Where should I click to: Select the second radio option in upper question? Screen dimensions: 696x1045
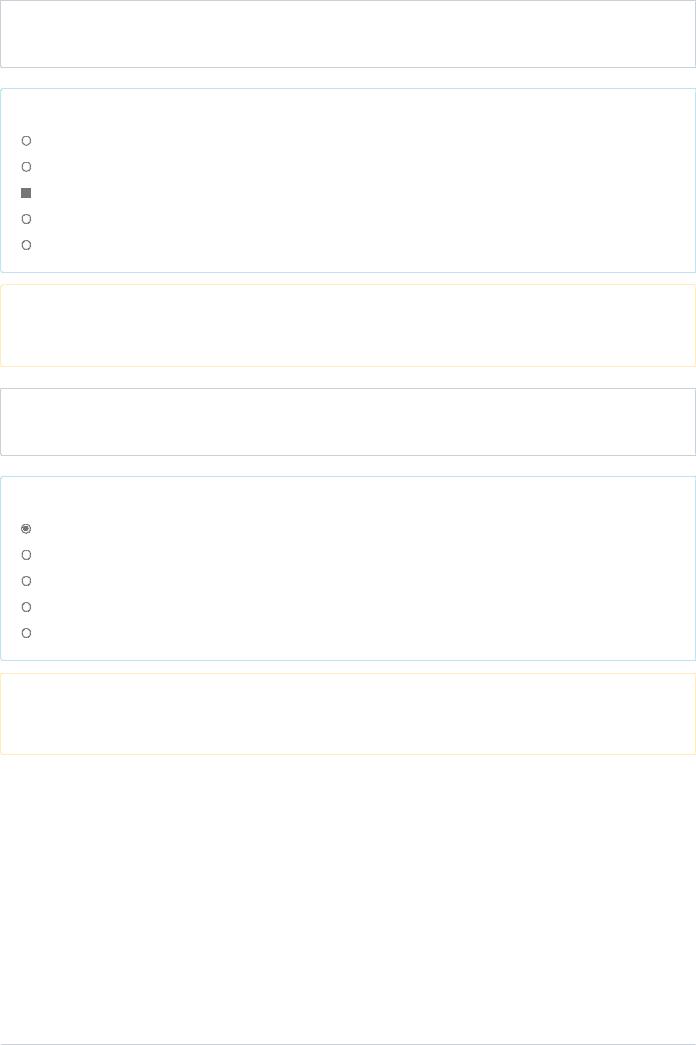pyautogui.click(x=26, y=167)
